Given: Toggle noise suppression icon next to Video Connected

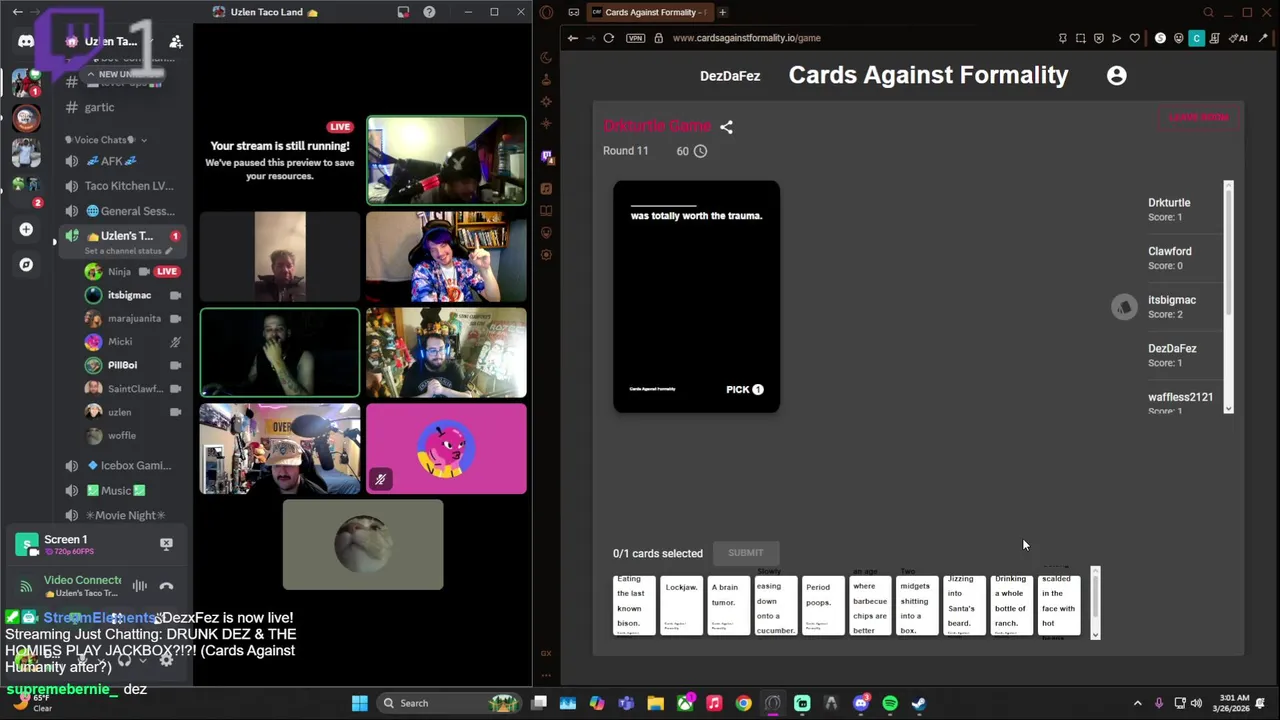Looking at the screenshot, I should [140, 586].
